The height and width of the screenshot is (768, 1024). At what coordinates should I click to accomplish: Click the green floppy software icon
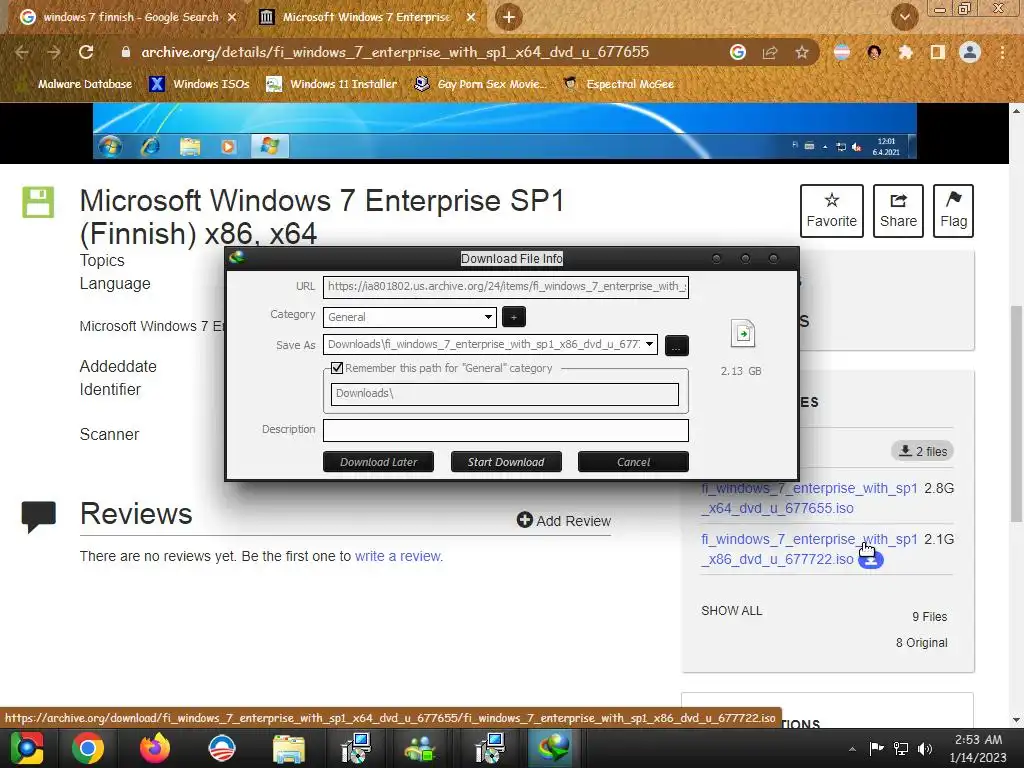[38, 202]
